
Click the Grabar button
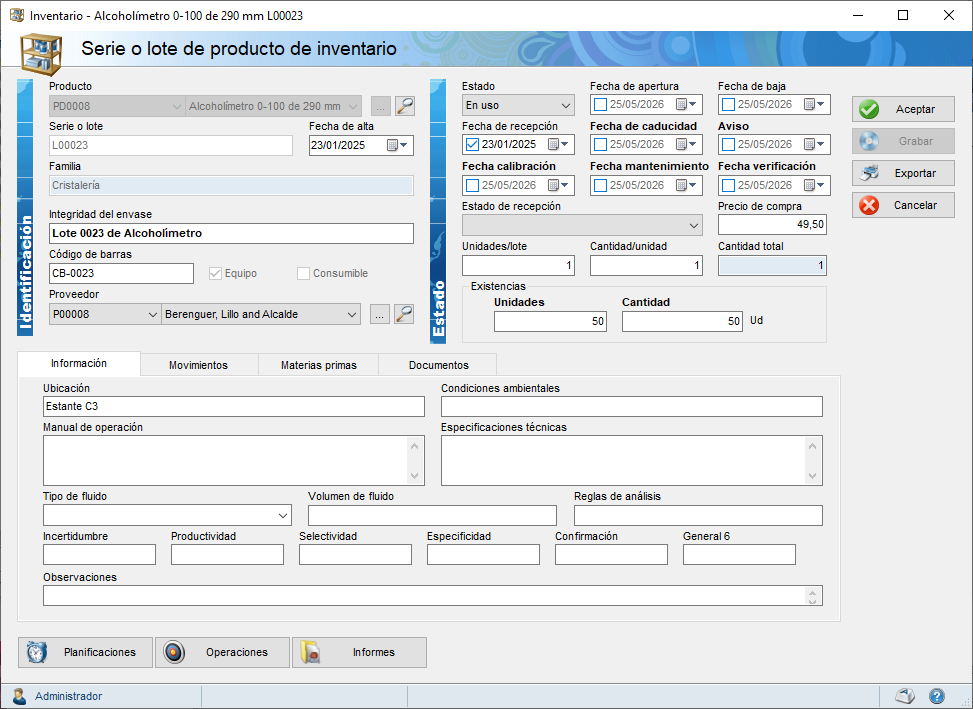coord(903,141)
